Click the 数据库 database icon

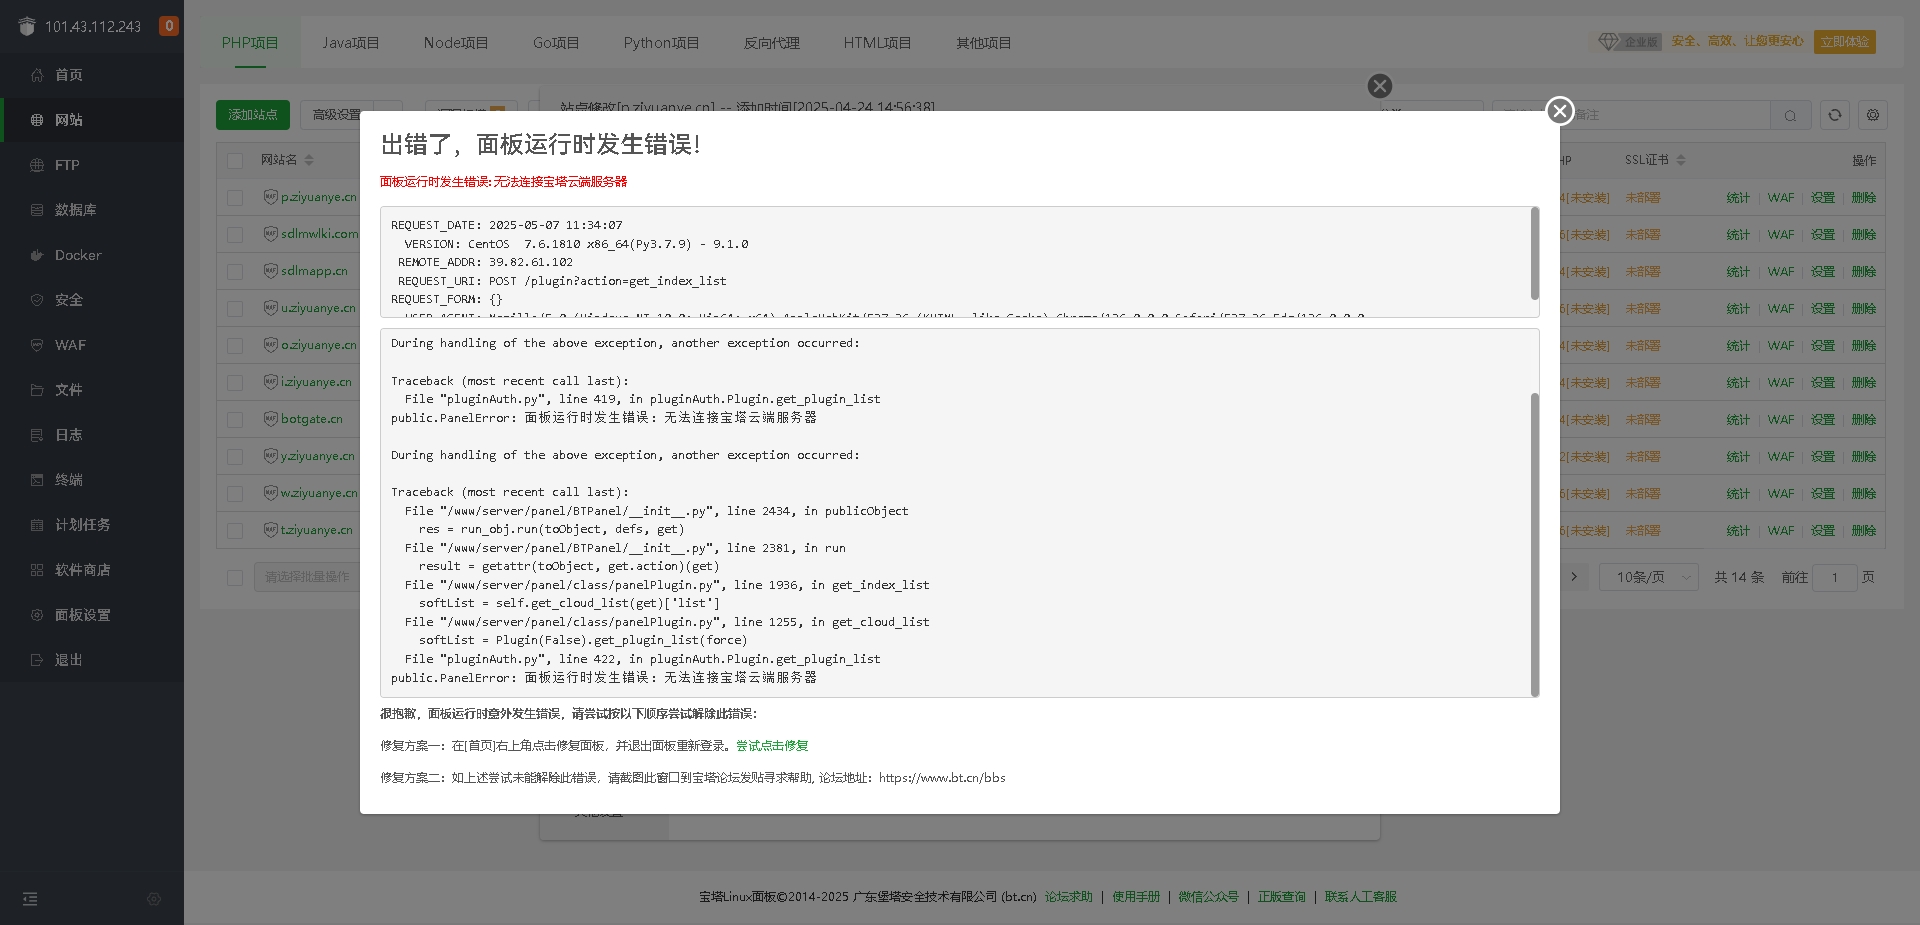pos(37,210)
